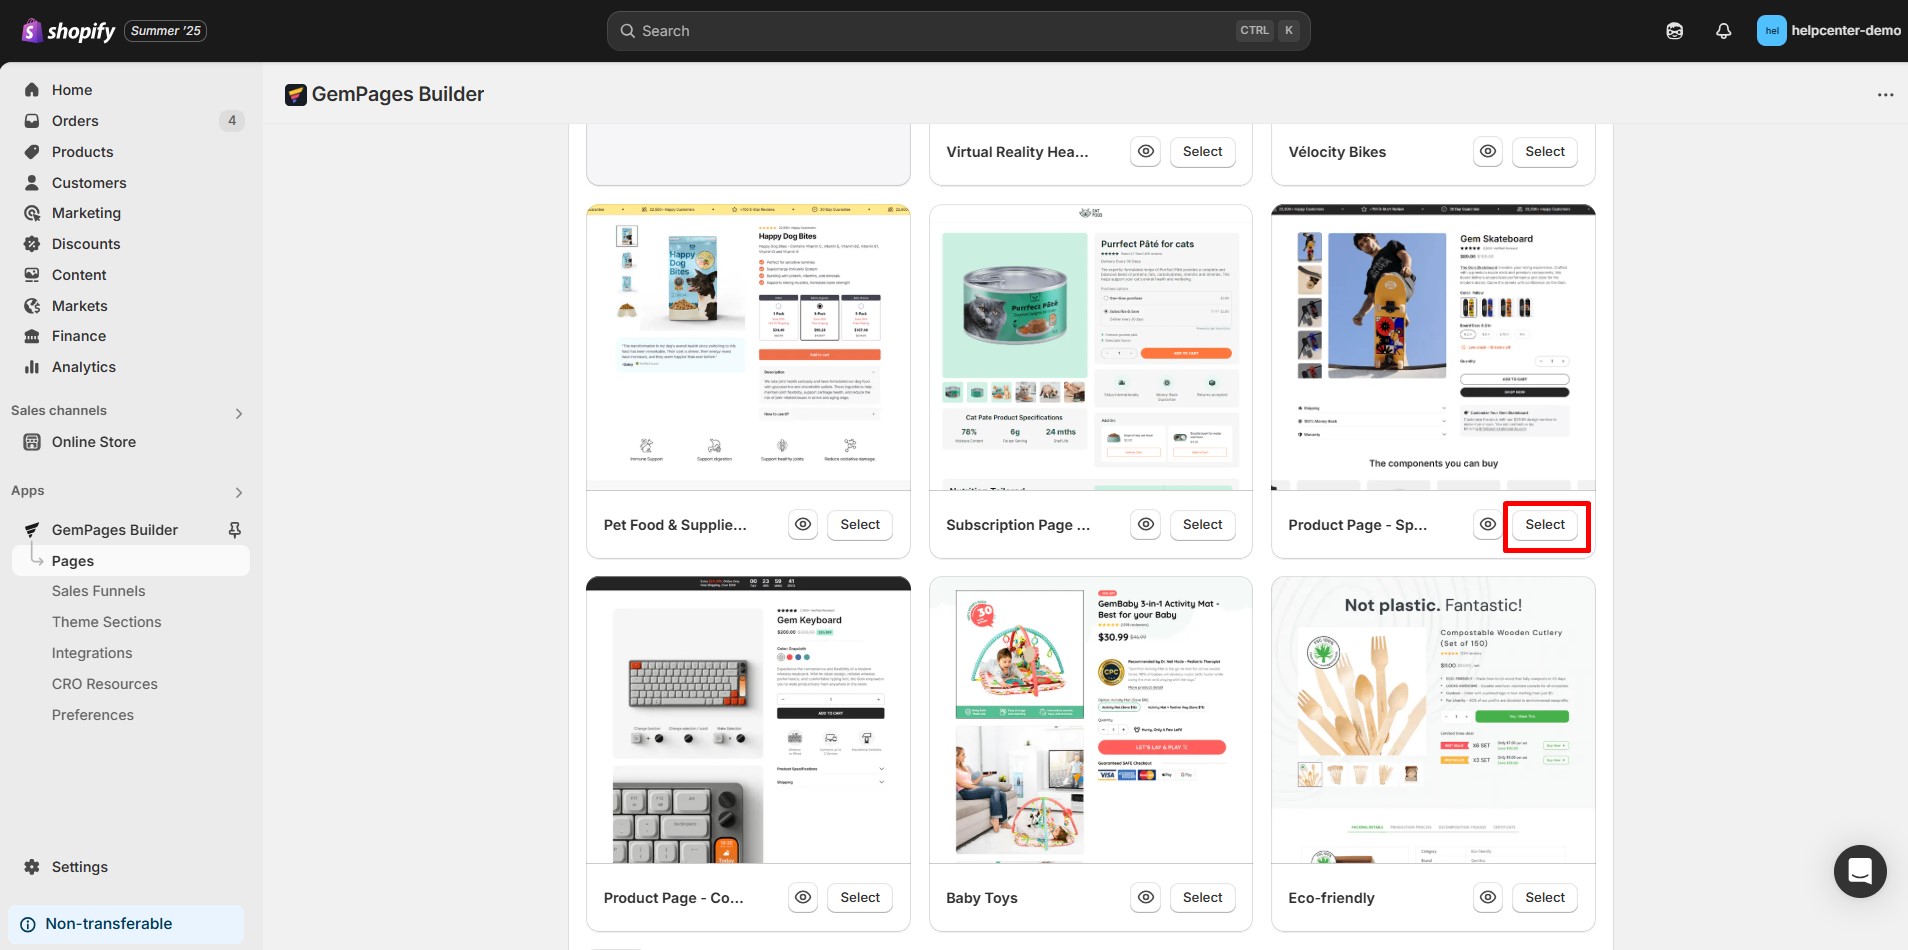1908x950 pixels.
Task: Preview the Subscription Page template
Action: point(1145,524)
